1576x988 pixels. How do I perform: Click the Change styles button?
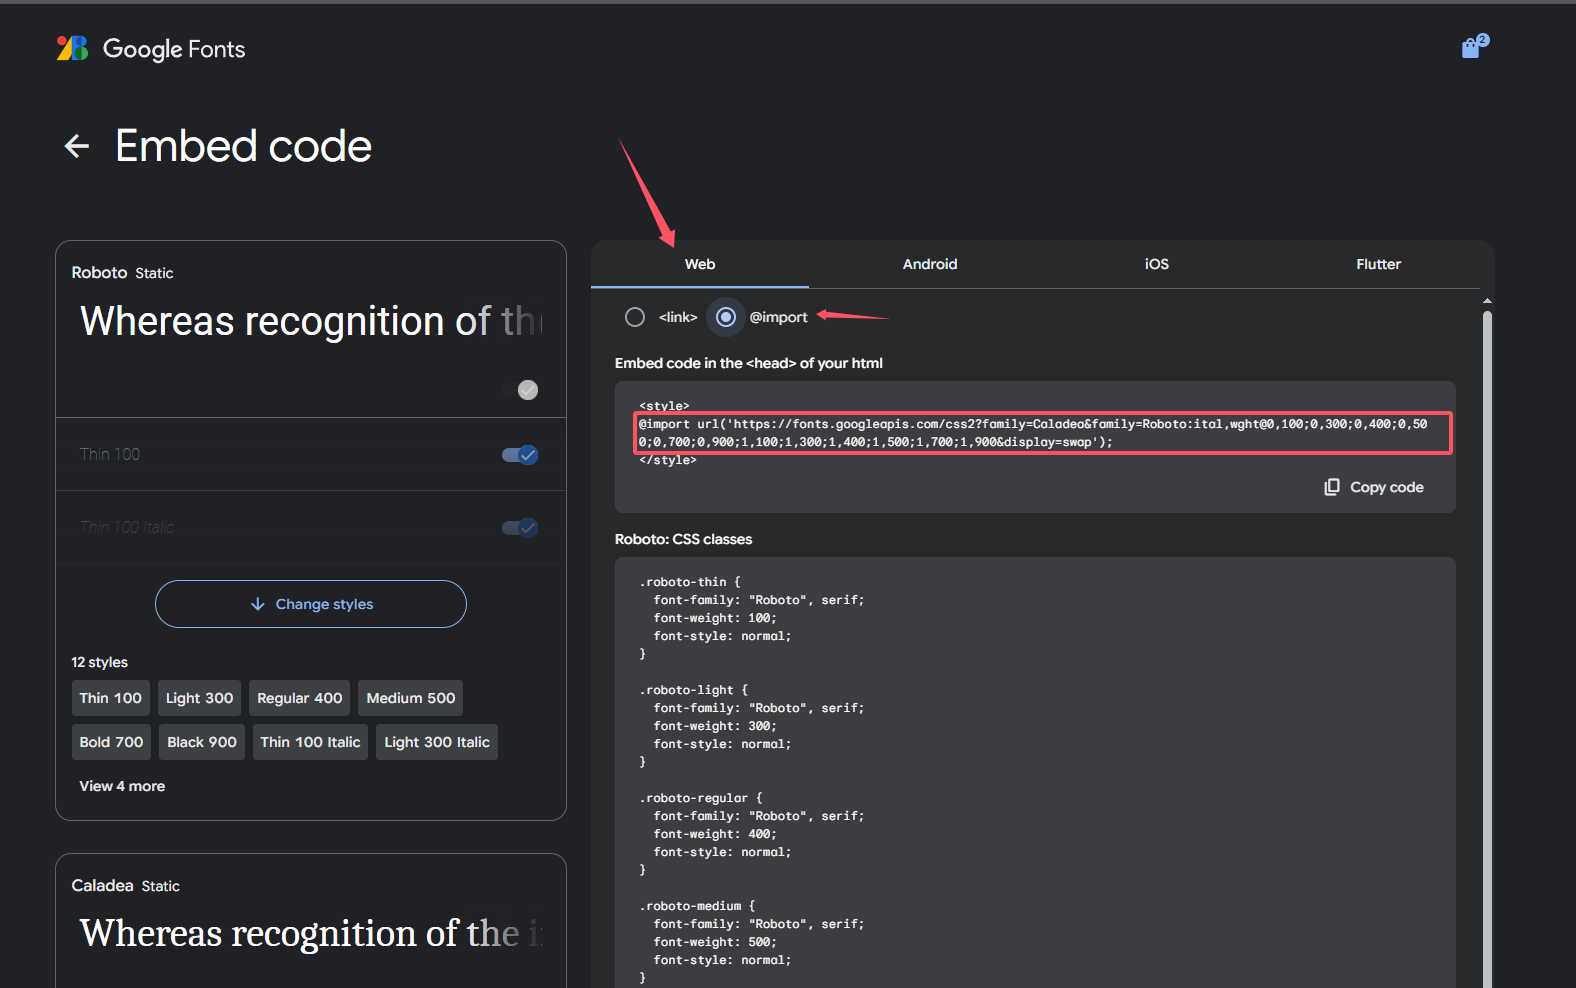click(x=311, y=604)
